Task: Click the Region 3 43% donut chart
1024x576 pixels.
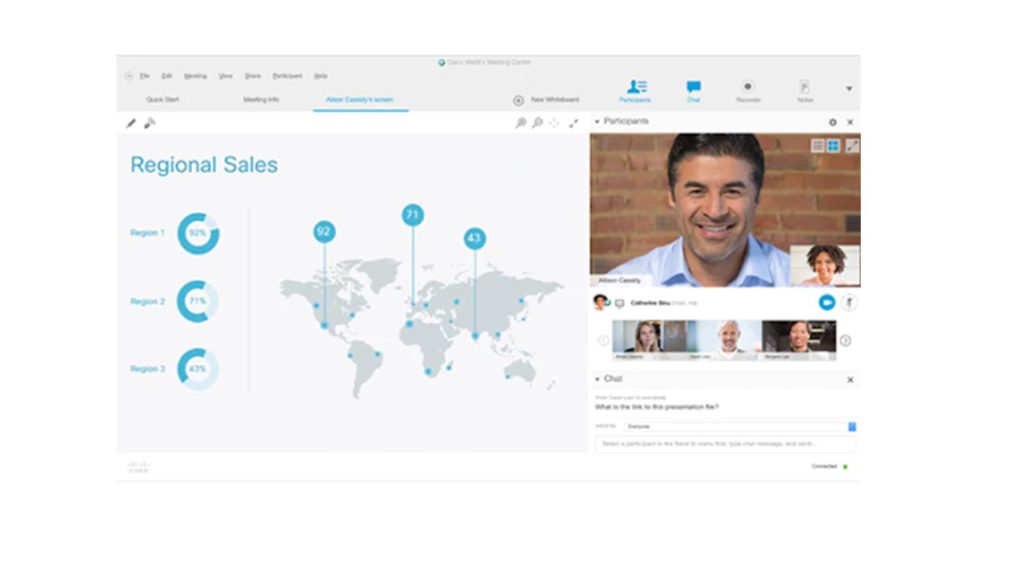Action: tap(198, 369)
